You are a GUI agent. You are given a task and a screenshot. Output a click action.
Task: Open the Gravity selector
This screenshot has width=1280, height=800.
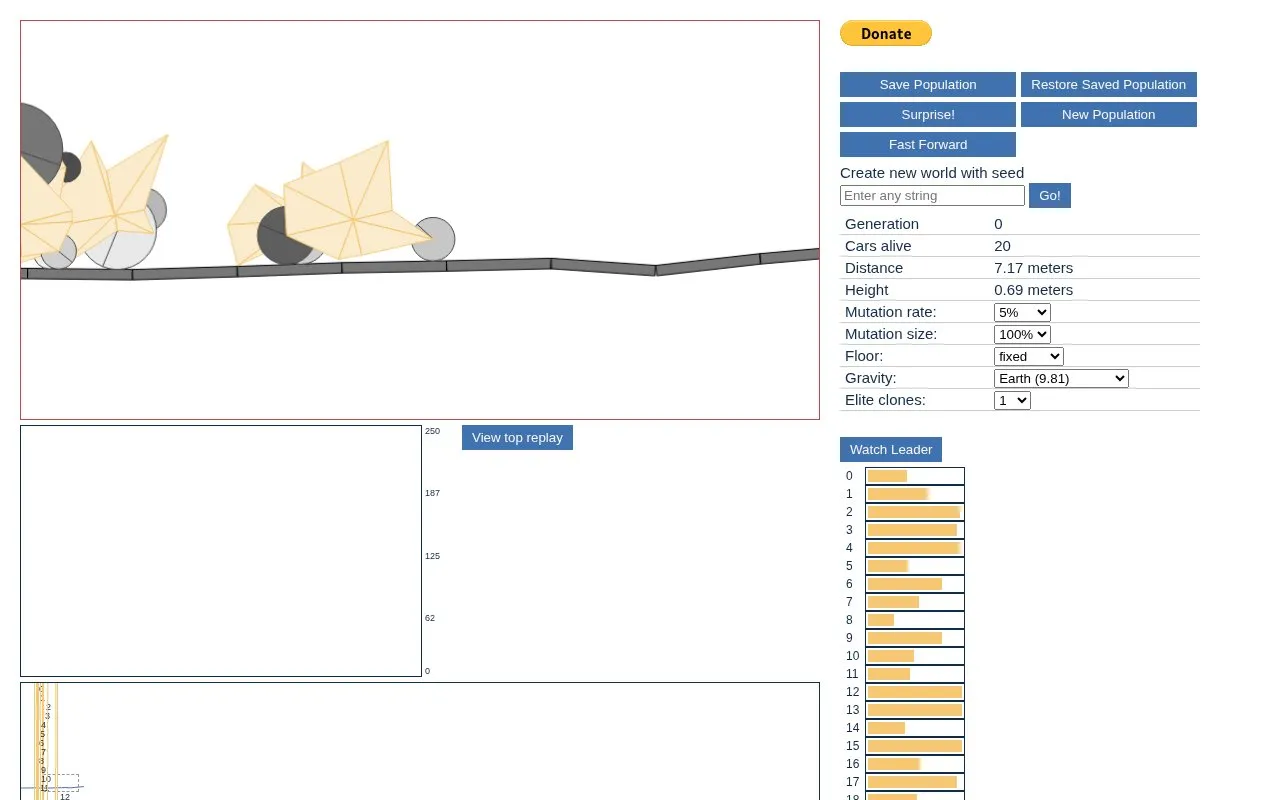(x=1061, y=379)
